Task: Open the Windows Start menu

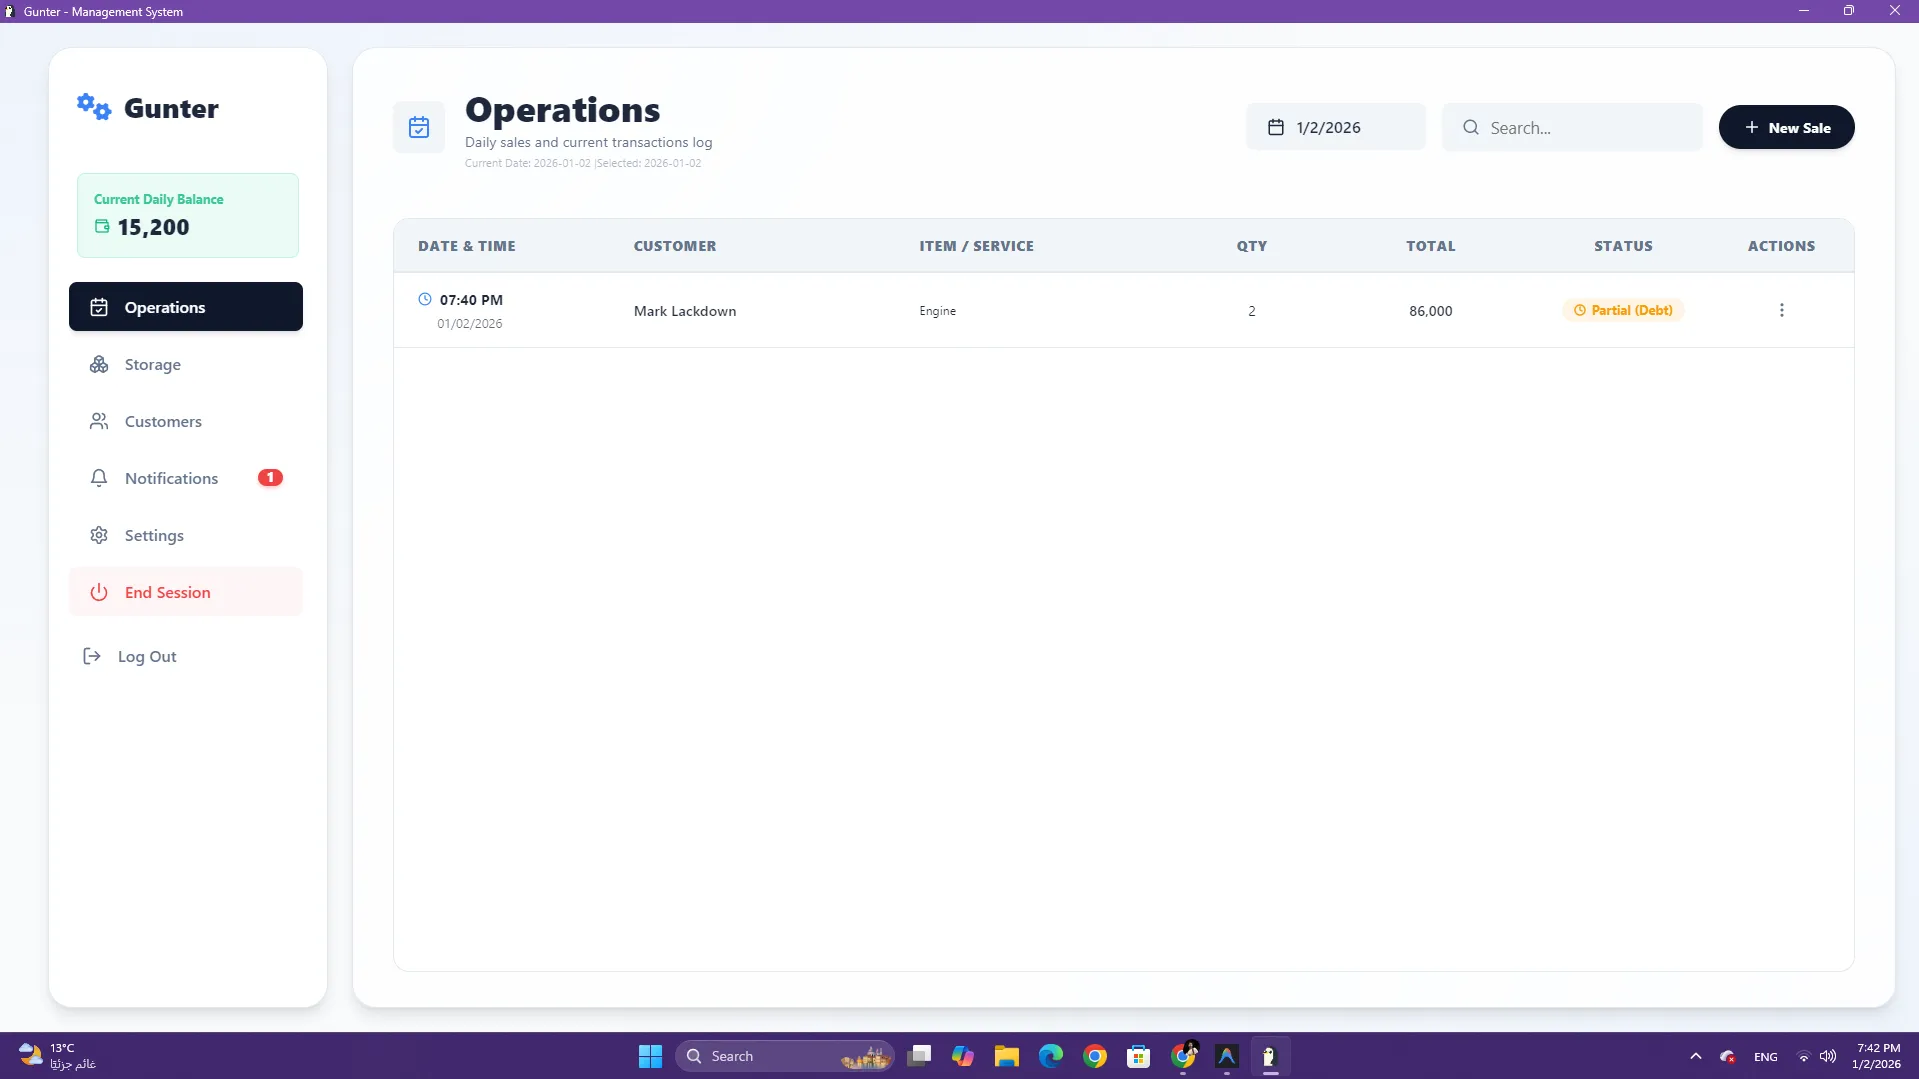Action: (650, 1056)
